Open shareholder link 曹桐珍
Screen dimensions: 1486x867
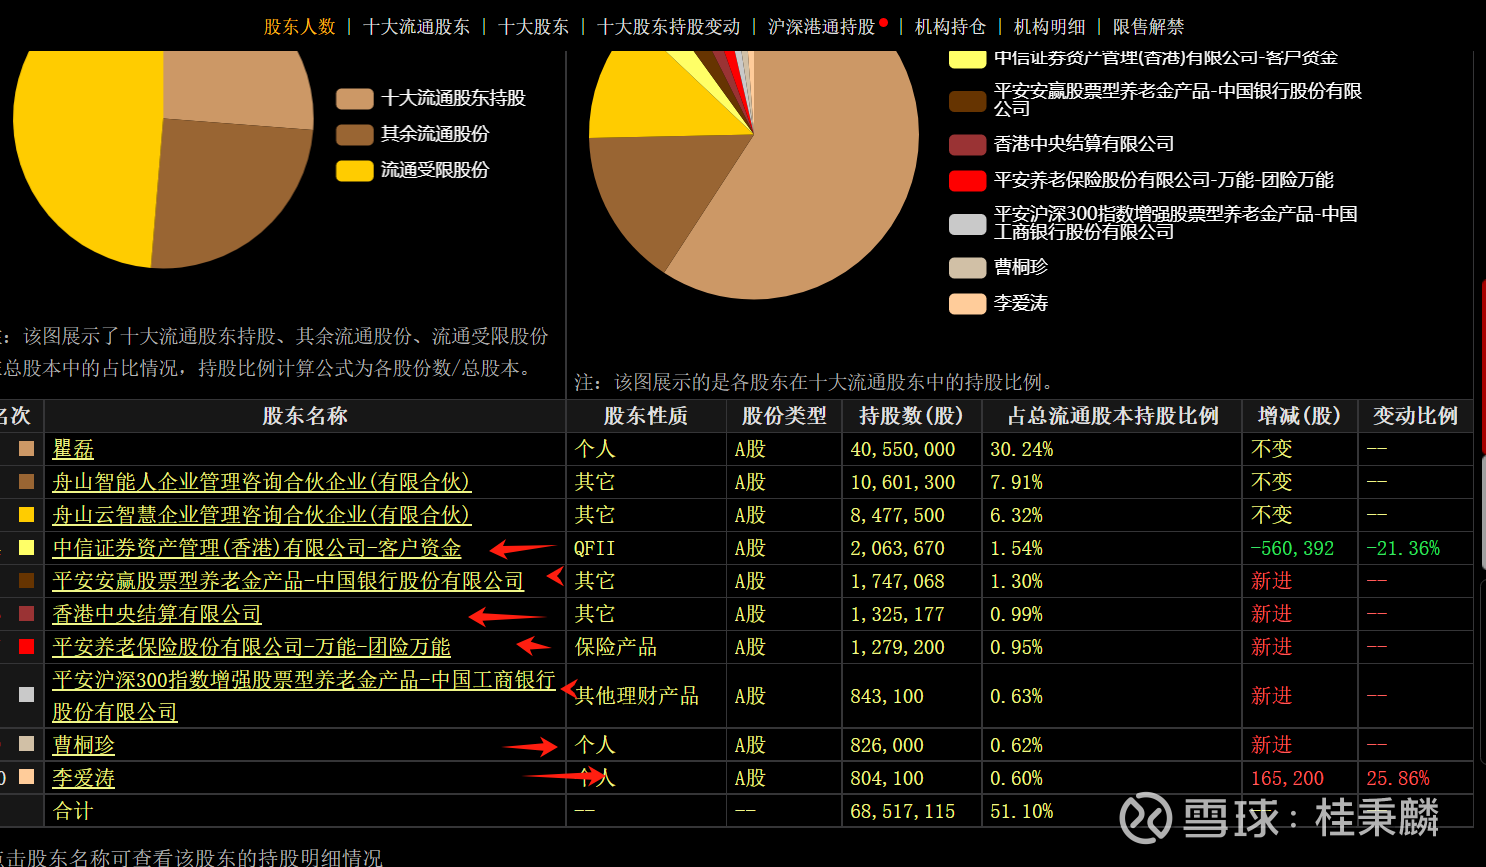84,746
